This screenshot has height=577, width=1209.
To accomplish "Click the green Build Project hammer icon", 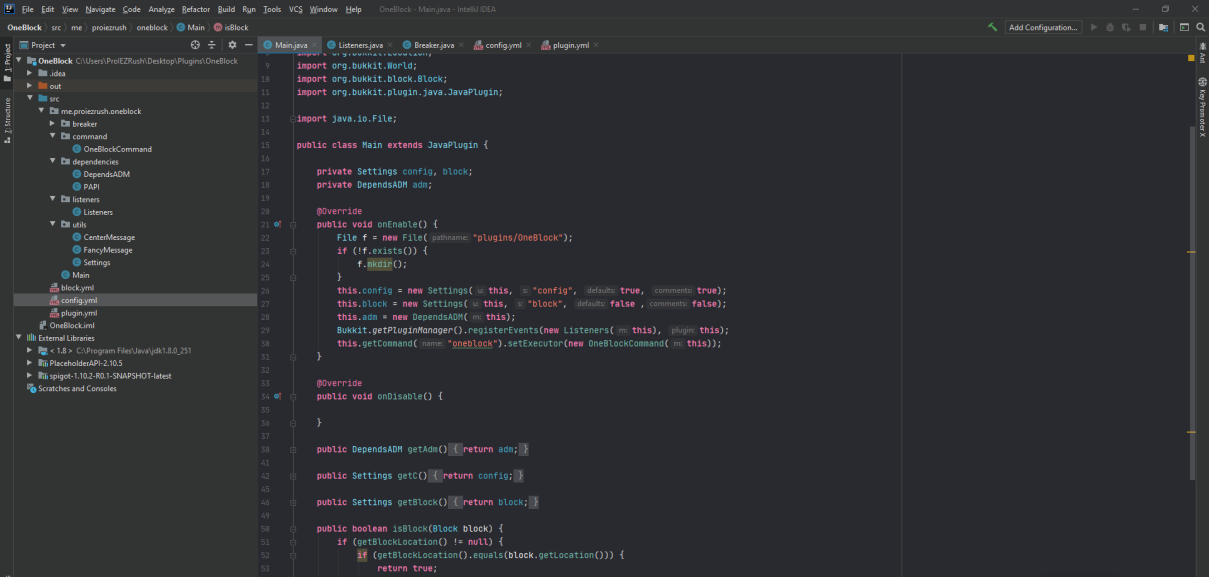I will point(992,27).
